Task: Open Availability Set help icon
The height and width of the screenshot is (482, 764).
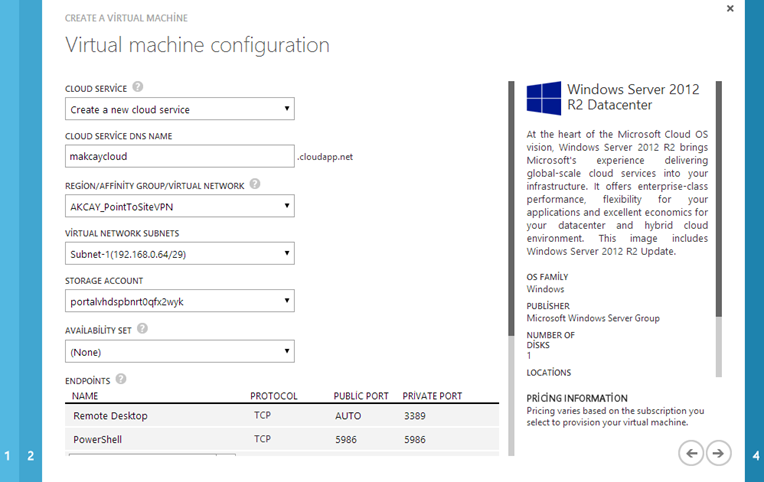Action: [x=142, y=328]
